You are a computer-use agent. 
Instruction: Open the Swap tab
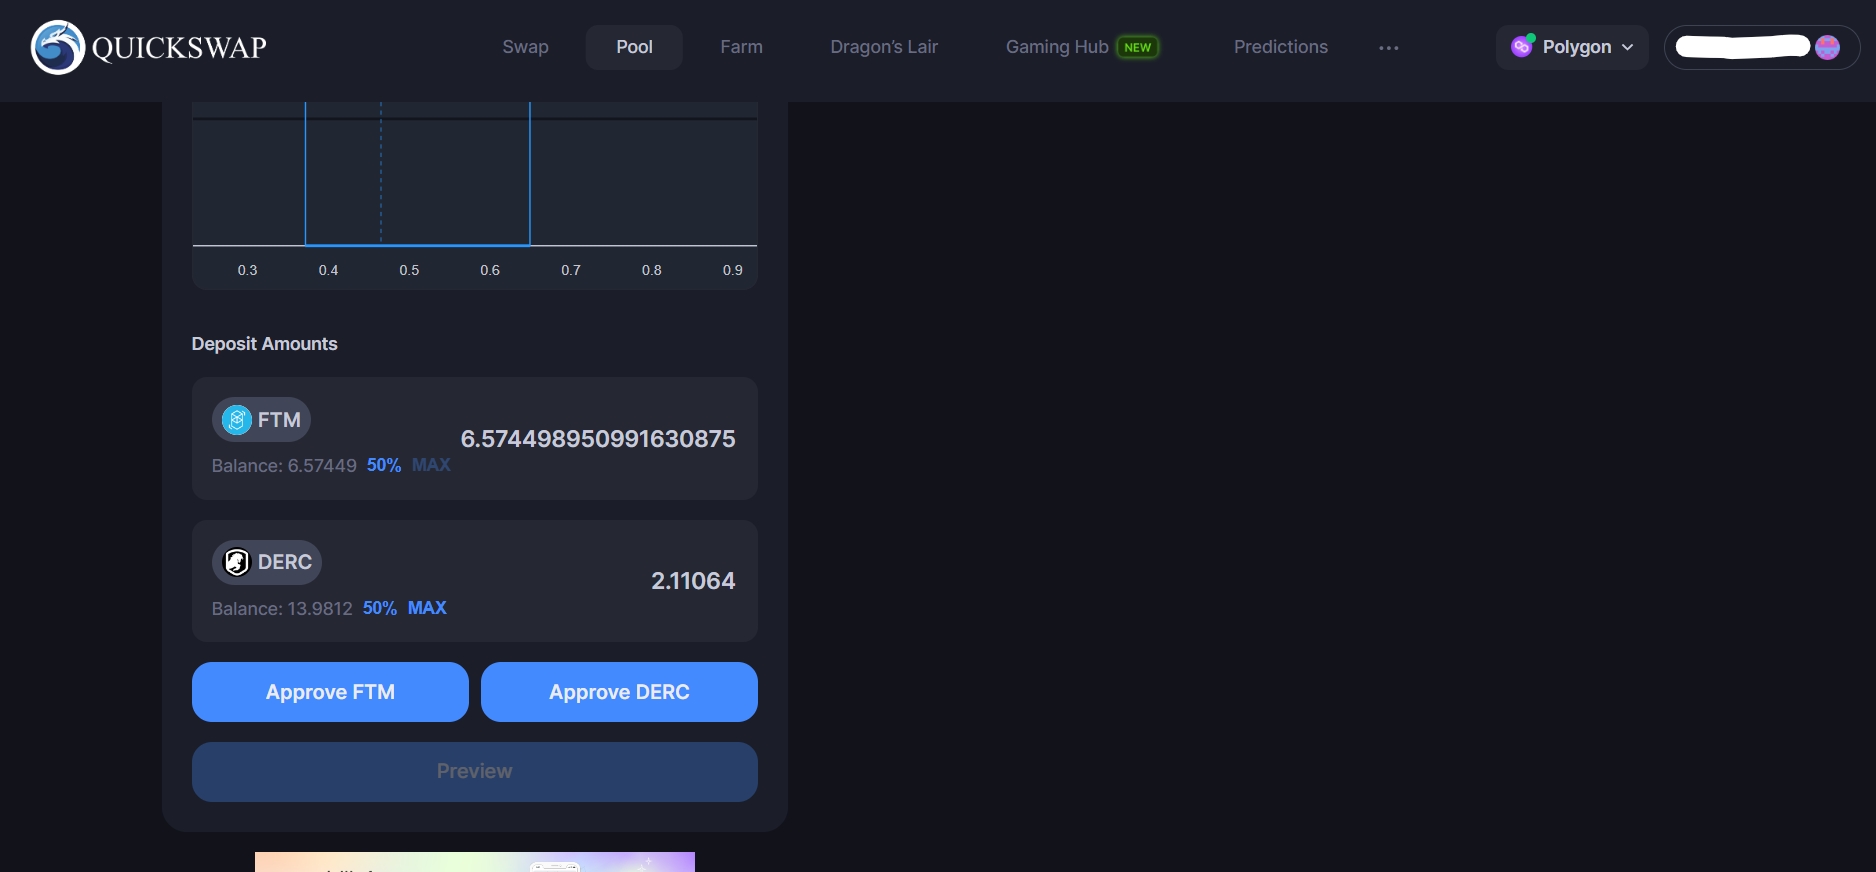tap(525, 47)
